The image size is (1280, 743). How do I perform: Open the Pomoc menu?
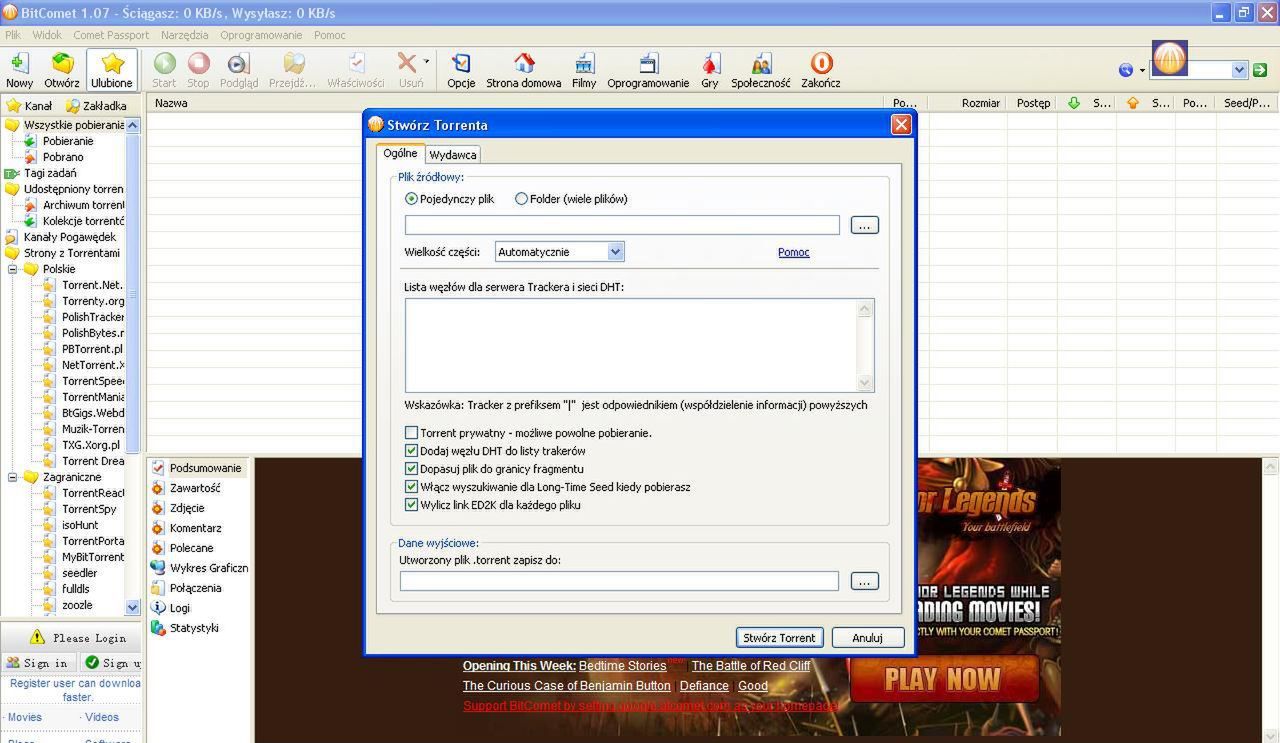pos(330,35)
